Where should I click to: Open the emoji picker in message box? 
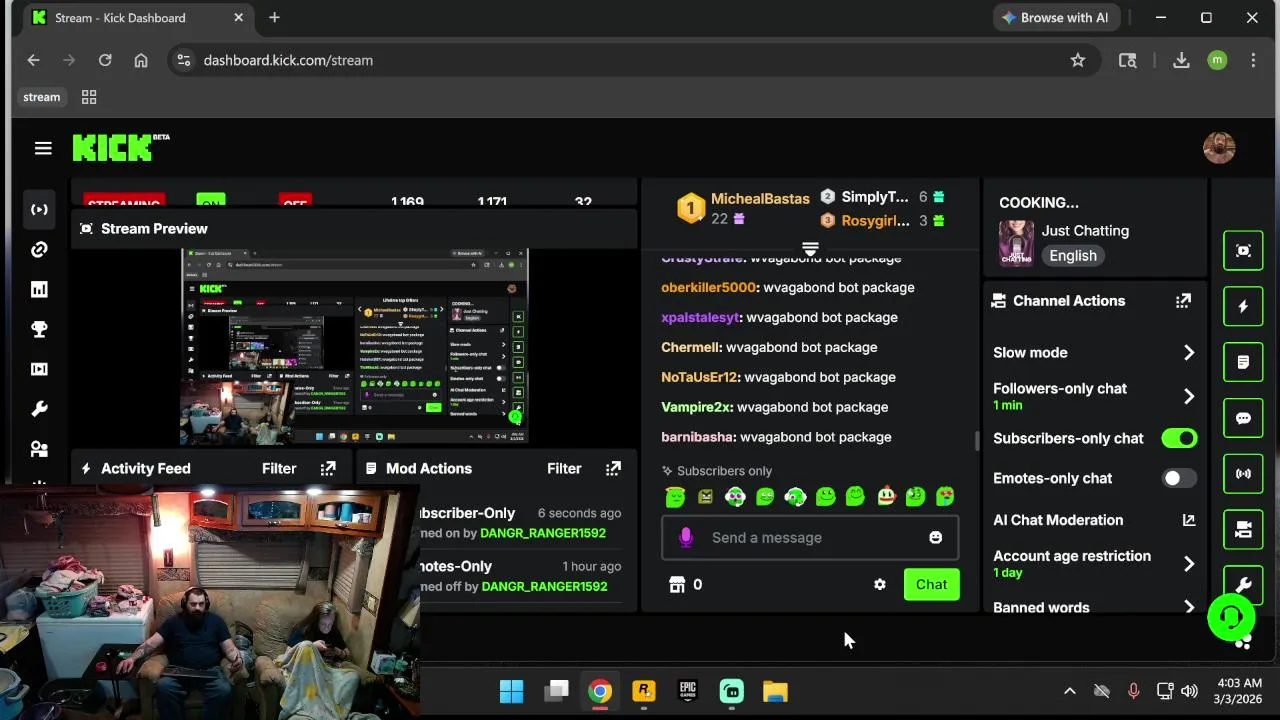(x=935, y=538)
